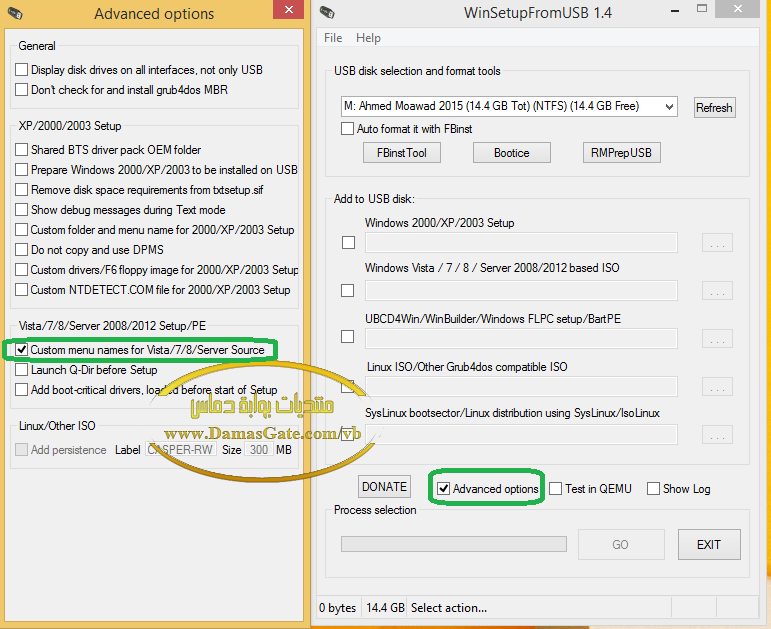
Task: Enable Prepare Windows 2000/XP/2003 for USB install
Action: [21, 170]
